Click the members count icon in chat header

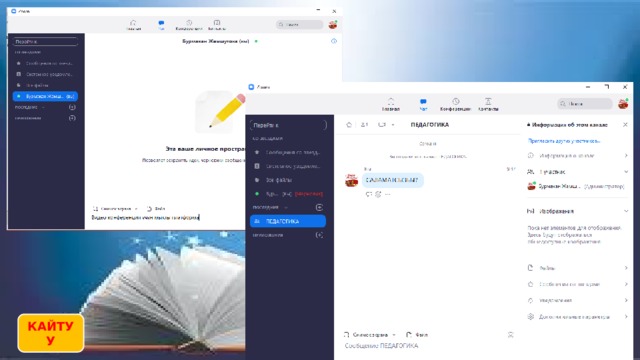coord(364,124)
